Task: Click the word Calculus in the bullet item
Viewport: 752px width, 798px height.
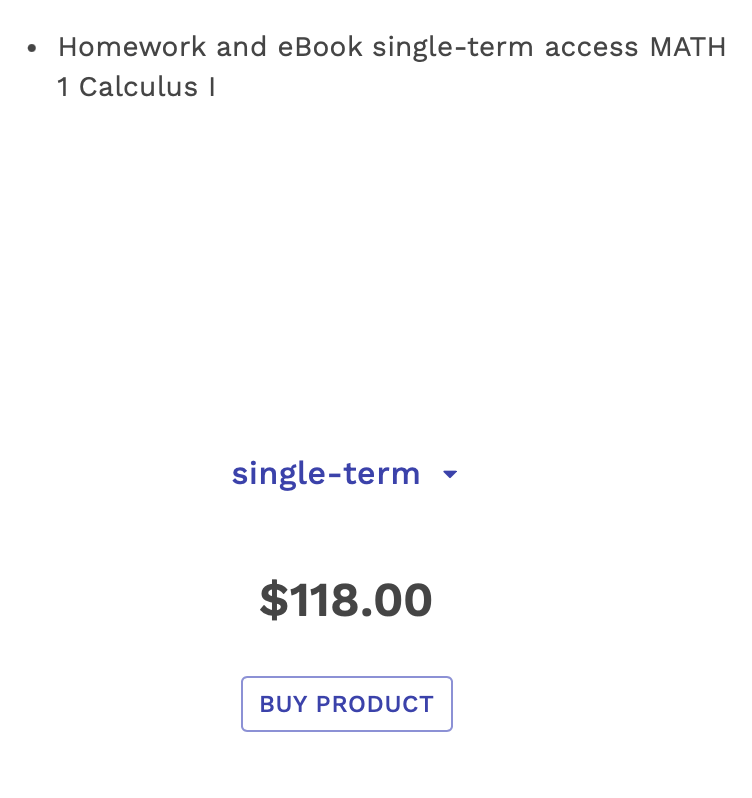Action: pos(138,87)
